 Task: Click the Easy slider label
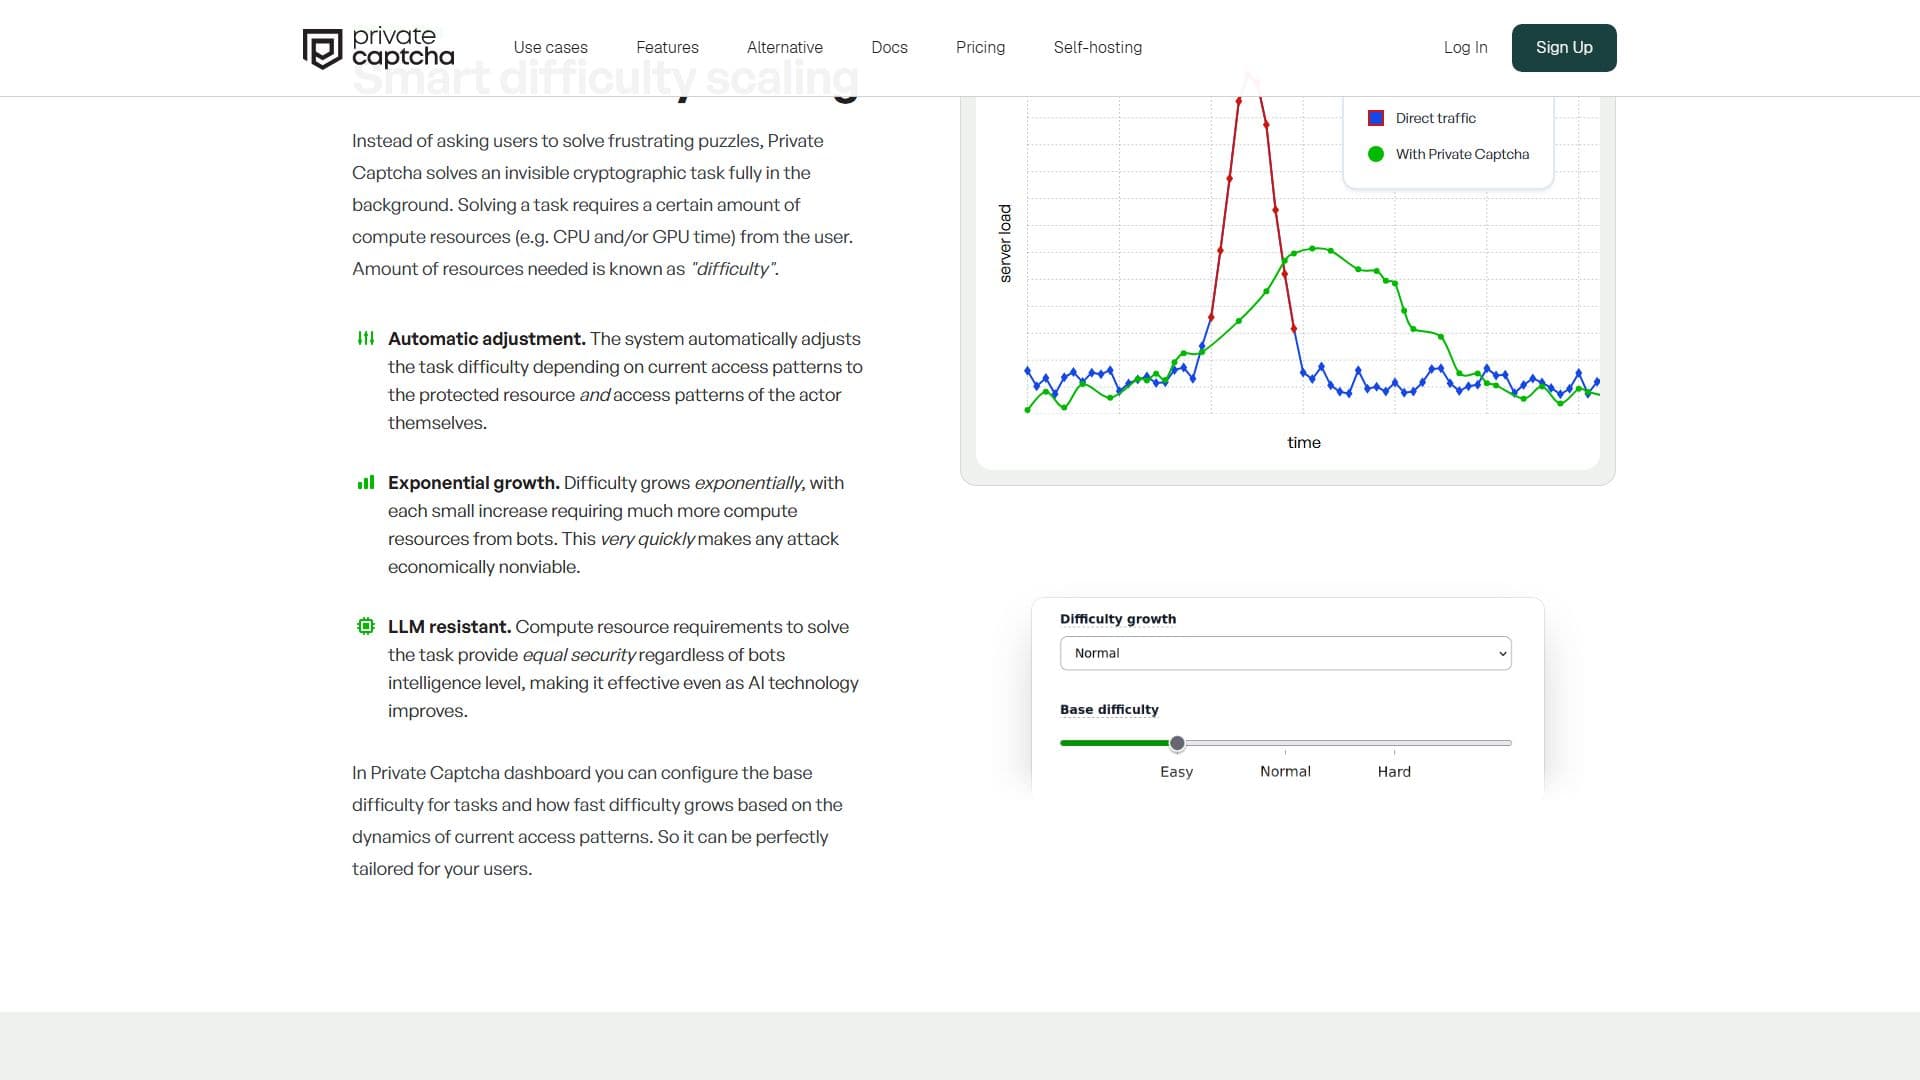(1176, 772)
